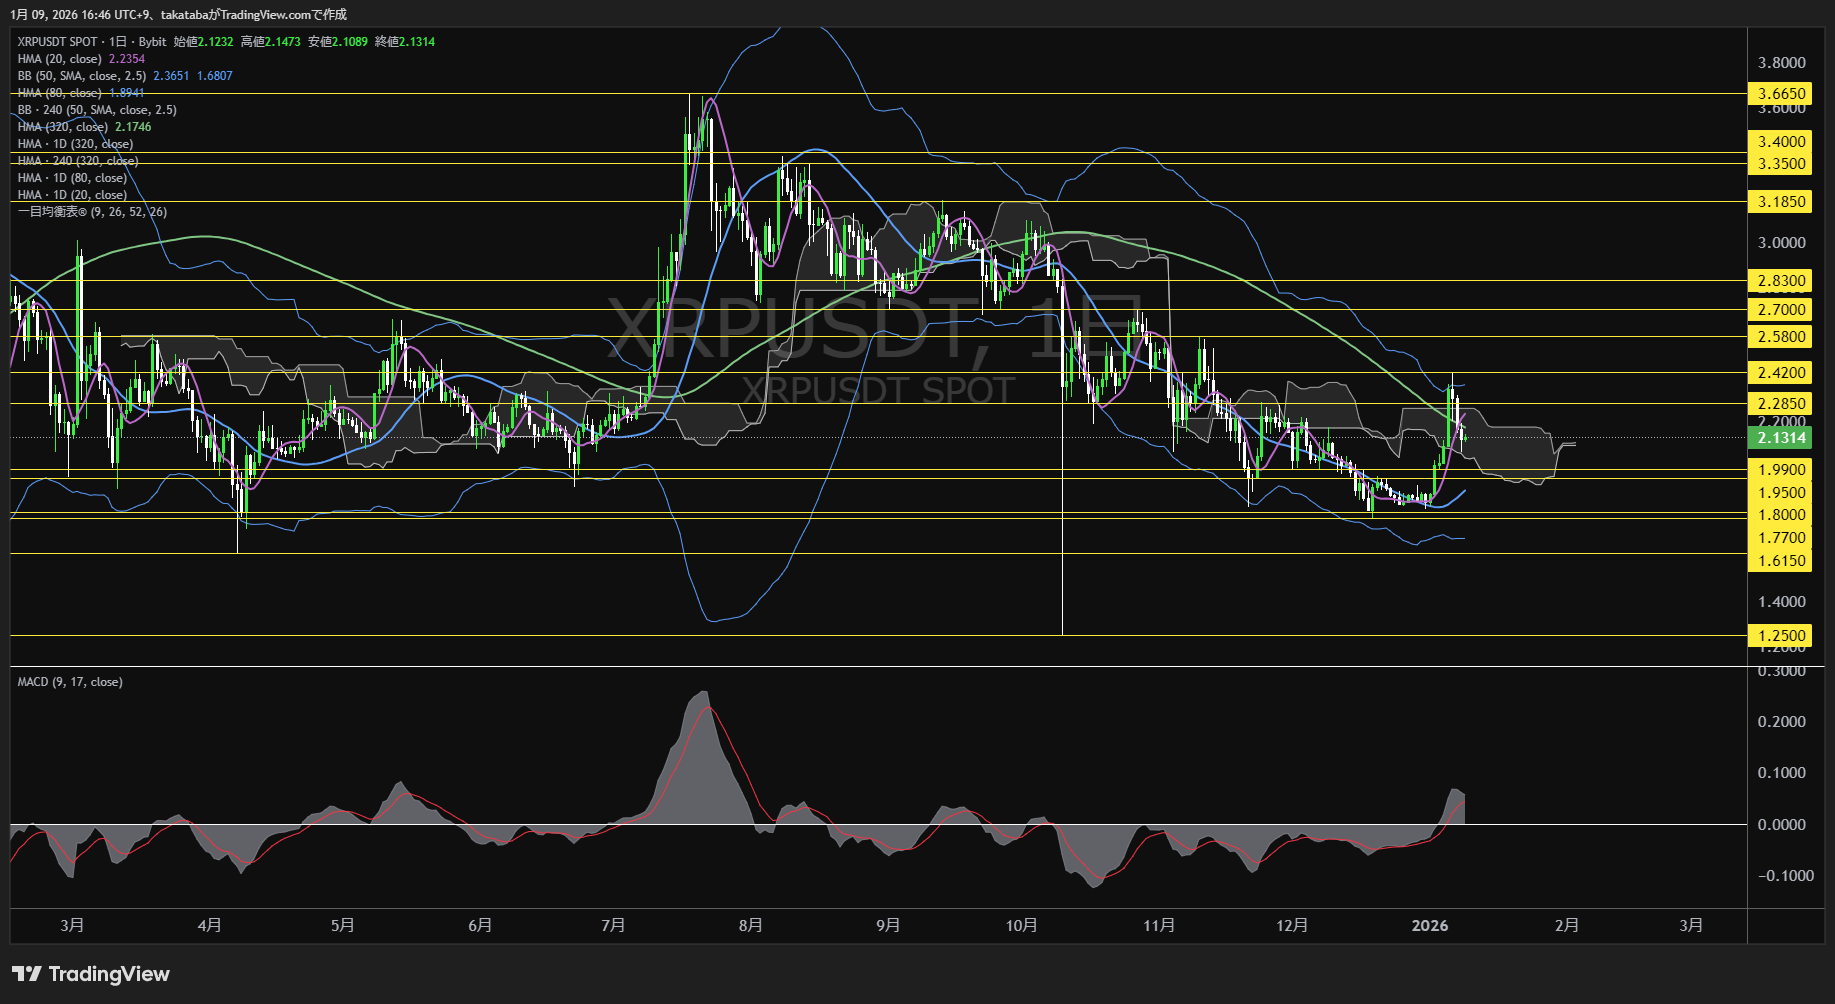Screen dimensions: 1835x1004
Task: Click the 10月 label on time axis
Action: [x=1021, y=926]
